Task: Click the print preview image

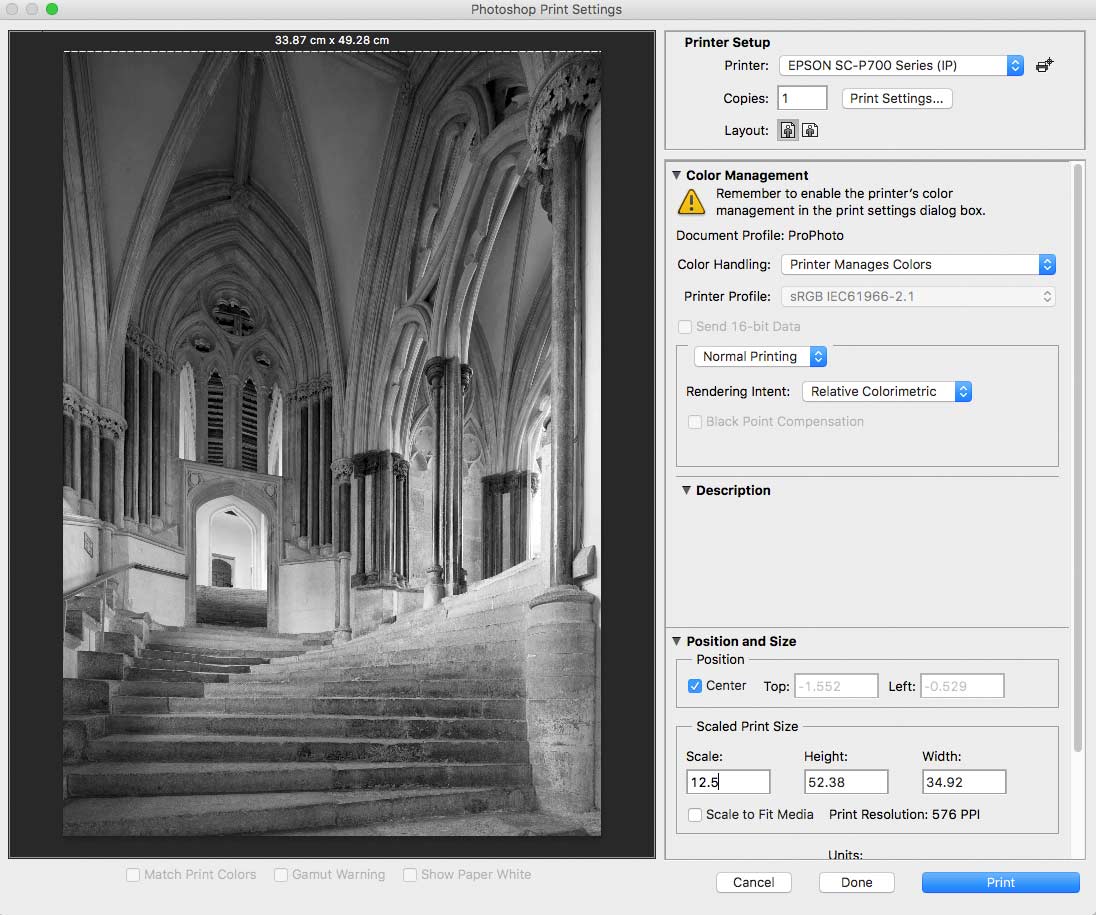Action: pyautogui.click(x=332, y=444)
